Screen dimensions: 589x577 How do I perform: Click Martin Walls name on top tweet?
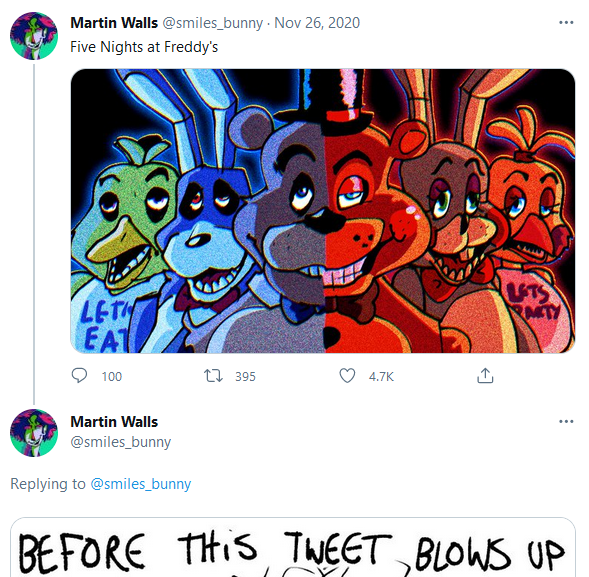pyautogui.click(x=114, y=23)
